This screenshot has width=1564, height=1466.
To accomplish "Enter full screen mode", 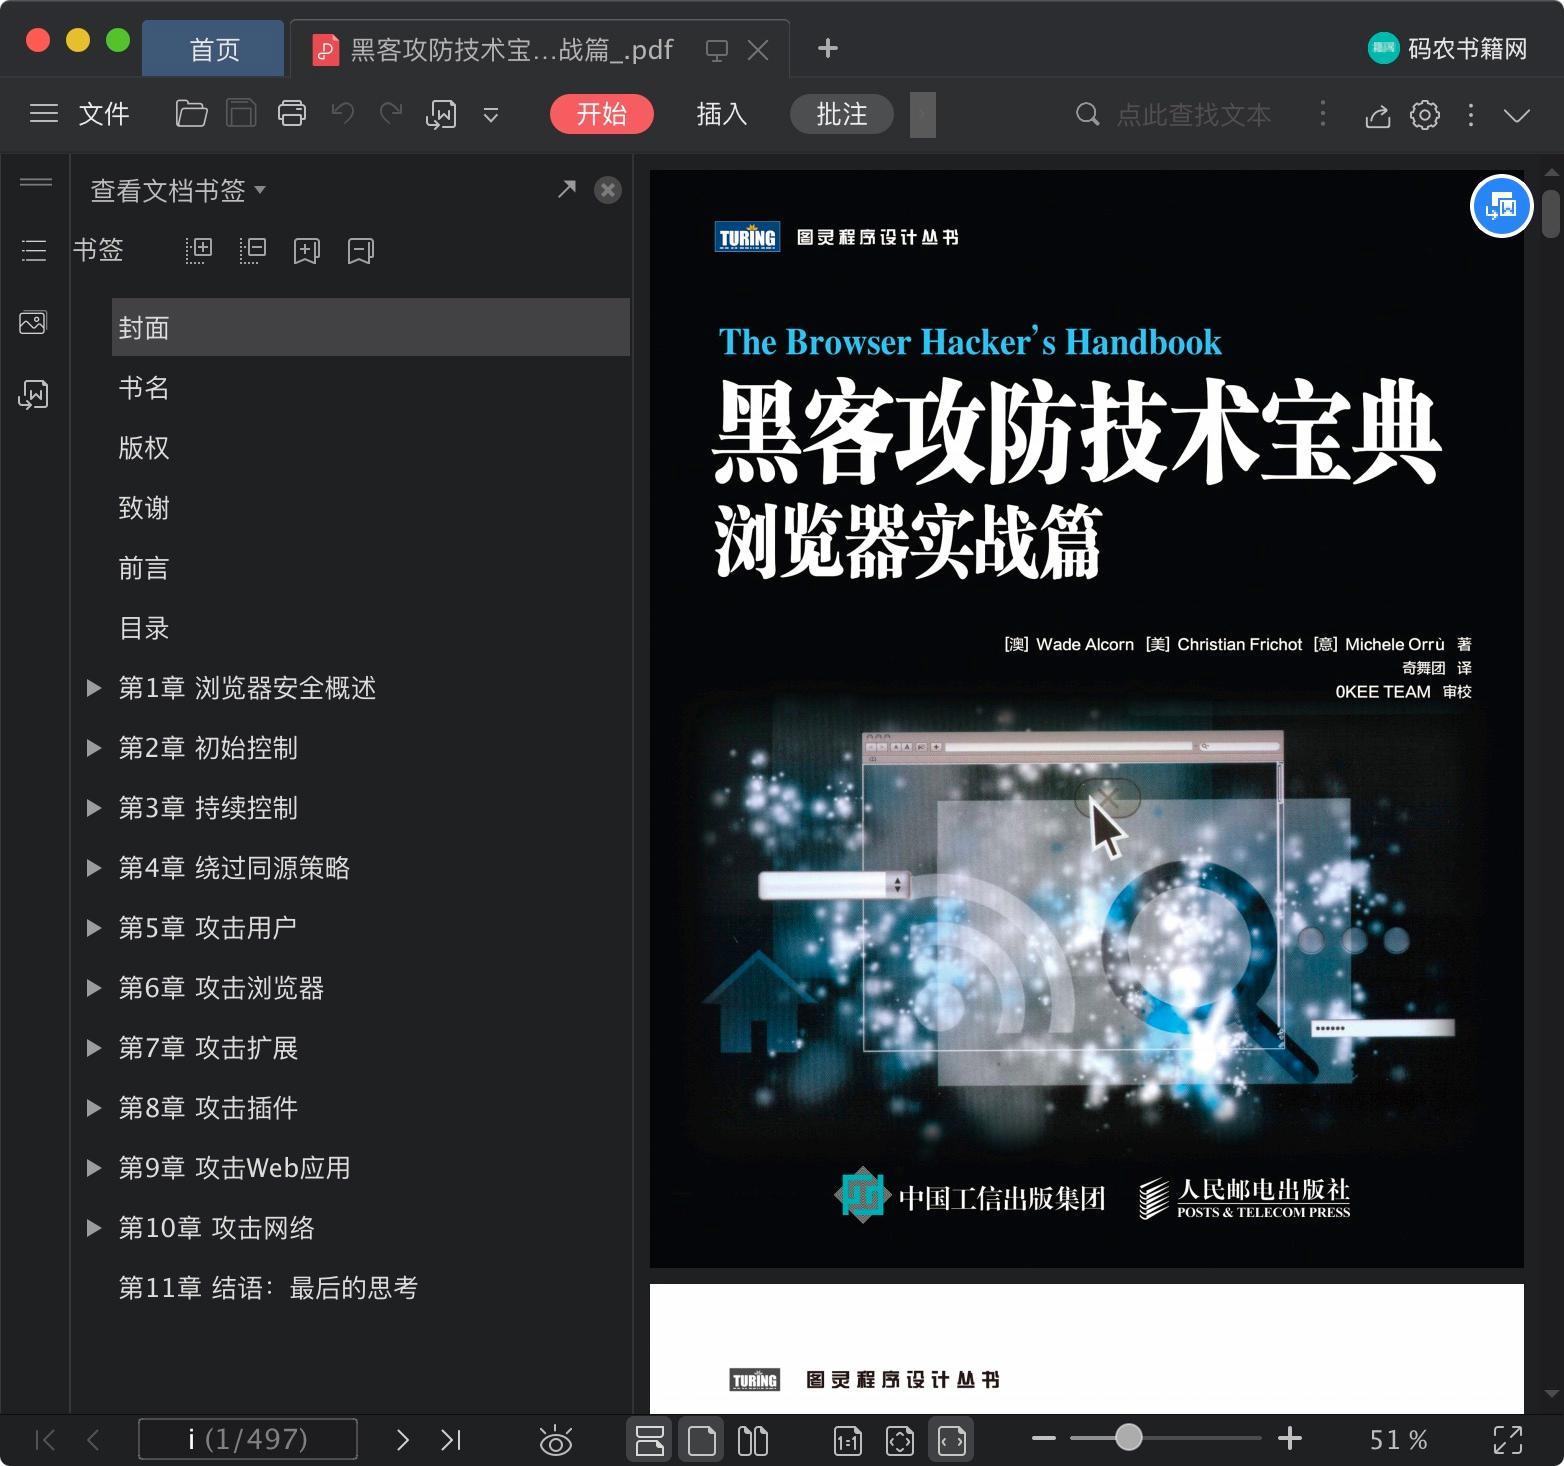I will coord(1508,1440).
